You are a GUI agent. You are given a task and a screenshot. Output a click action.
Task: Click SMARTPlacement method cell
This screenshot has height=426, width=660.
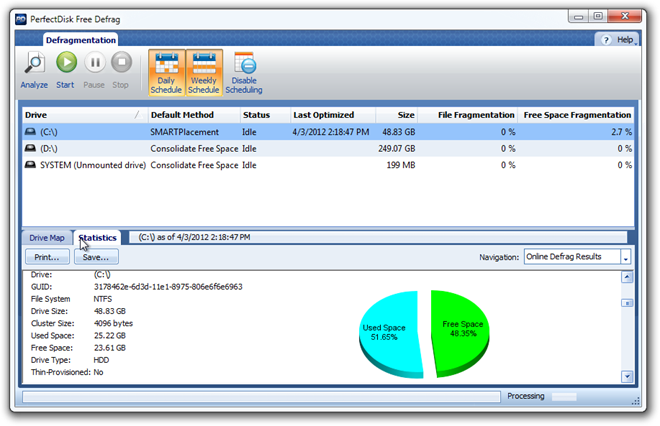pyautogui.click(x=184, y=132)
